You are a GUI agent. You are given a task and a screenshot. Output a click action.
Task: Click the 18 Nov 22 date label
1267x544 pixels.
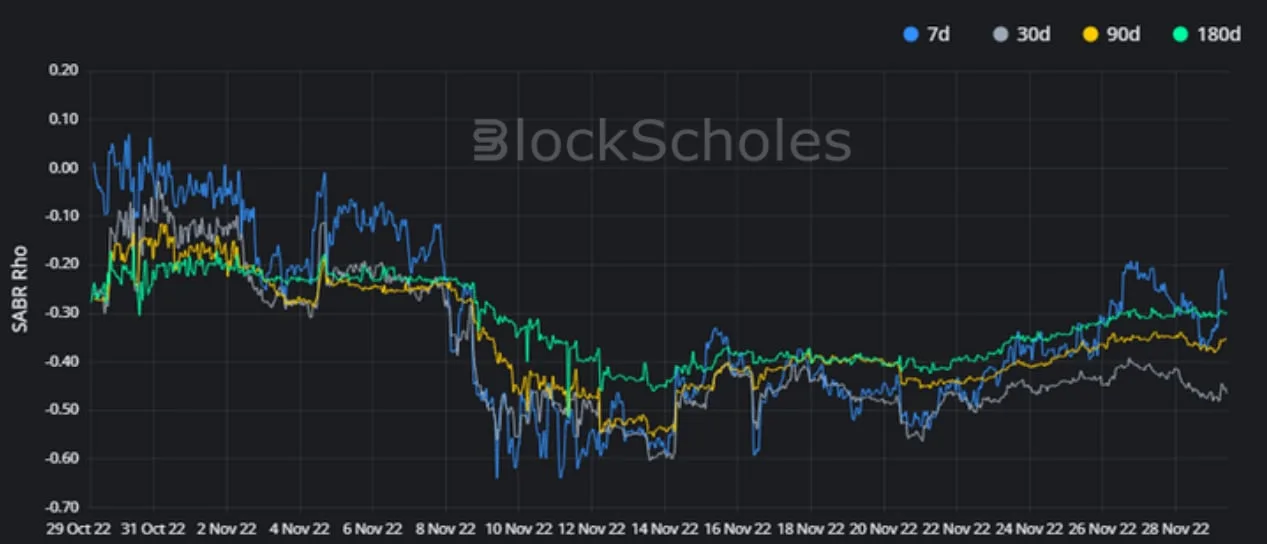pyautogui.click(x=810, y=527)
